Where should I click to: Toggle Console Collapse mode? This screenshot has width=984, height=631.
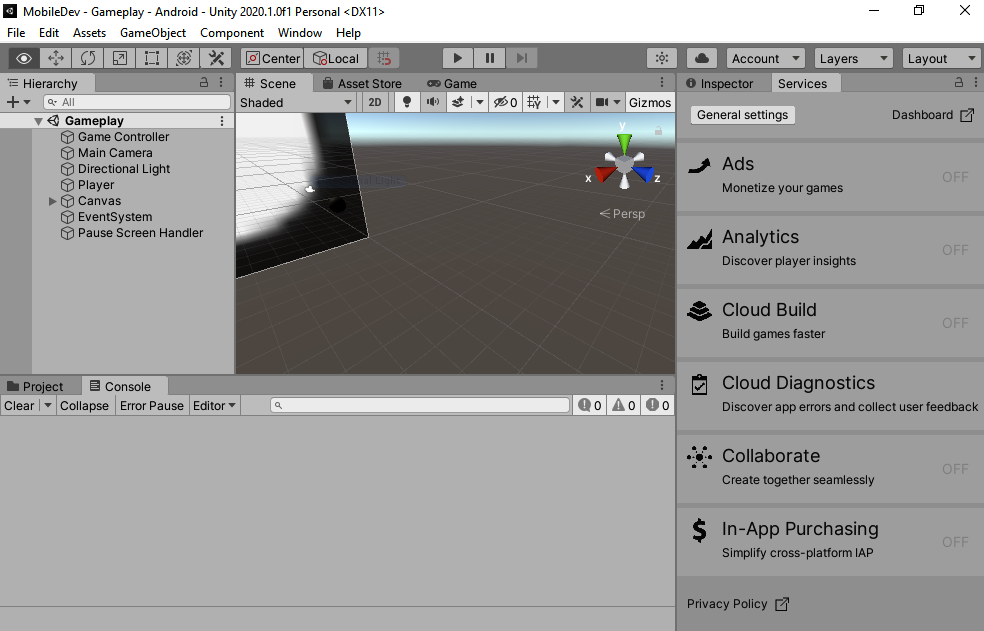(84, 406)
